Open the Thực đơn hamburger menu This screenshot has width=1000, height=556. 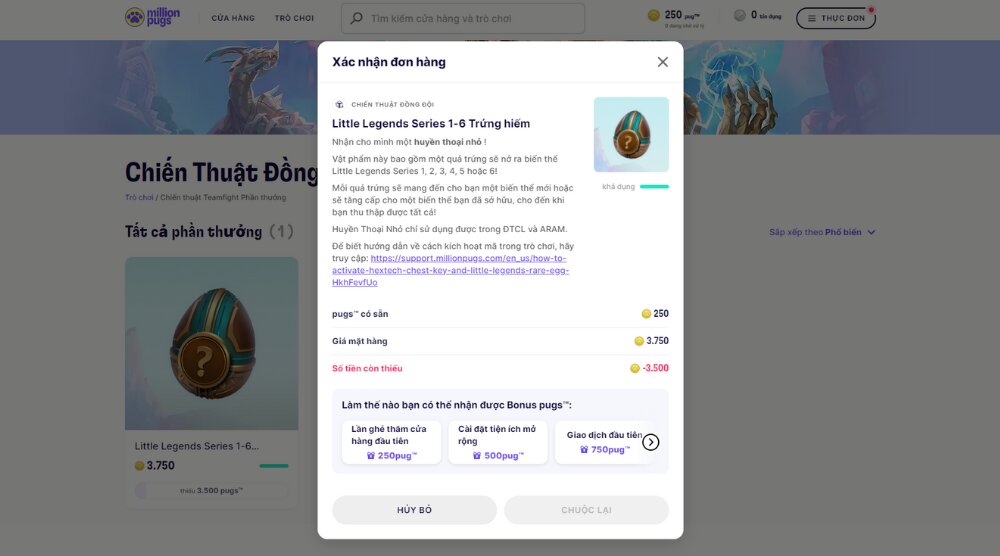pos(835,18)
